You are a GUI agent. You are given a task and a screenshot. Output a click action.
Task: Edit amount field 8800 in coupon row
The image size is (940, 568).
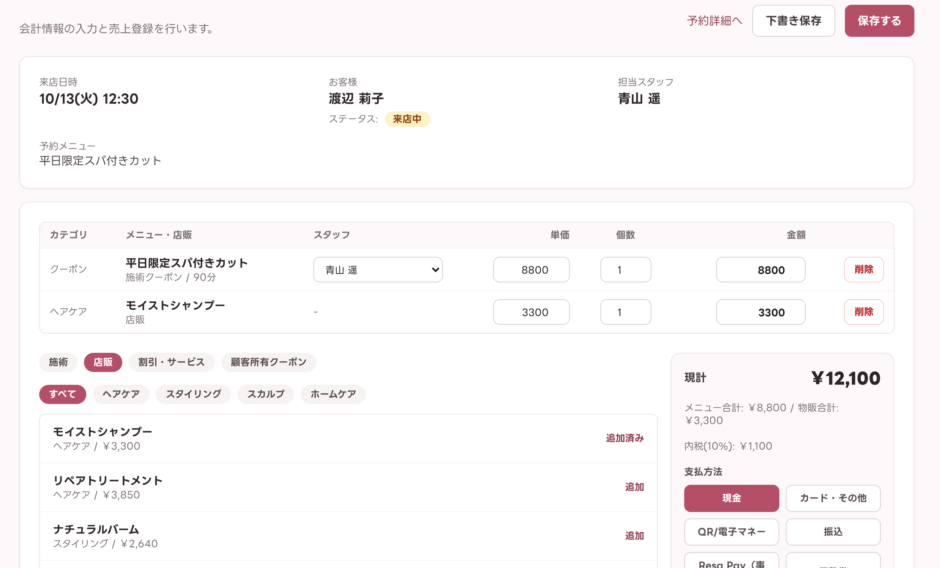[761, 270]
